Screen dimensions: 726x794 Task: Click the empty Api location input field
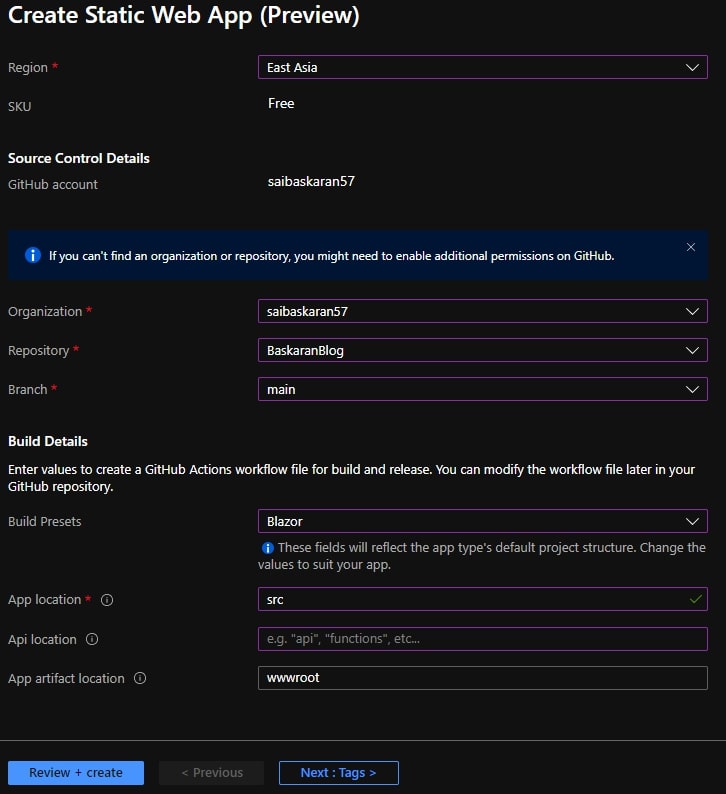pos(482,639)
